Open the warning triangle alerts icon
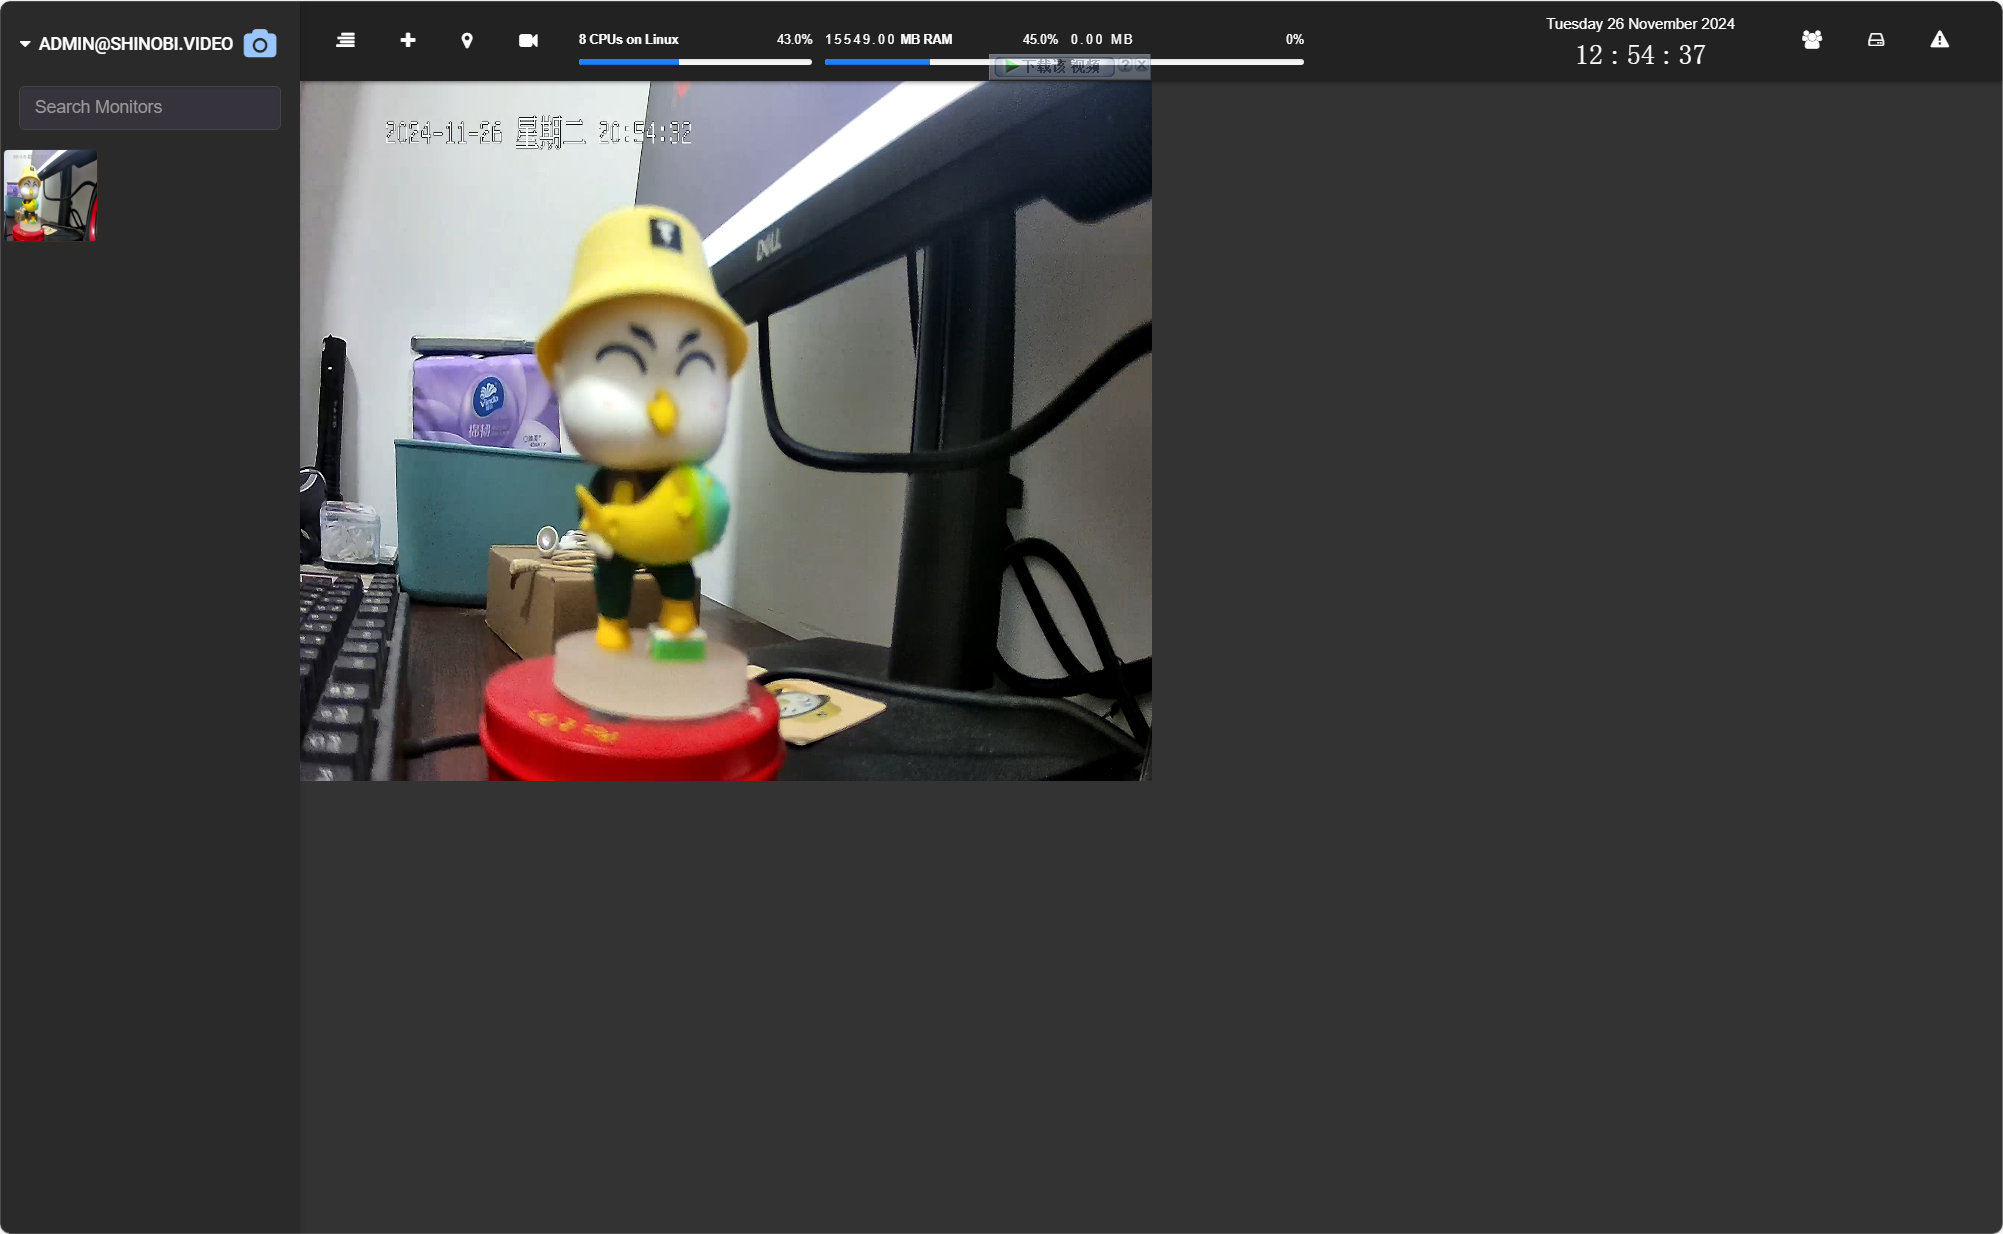Screen dimensions: 2003x1234 coord(1939,40)
